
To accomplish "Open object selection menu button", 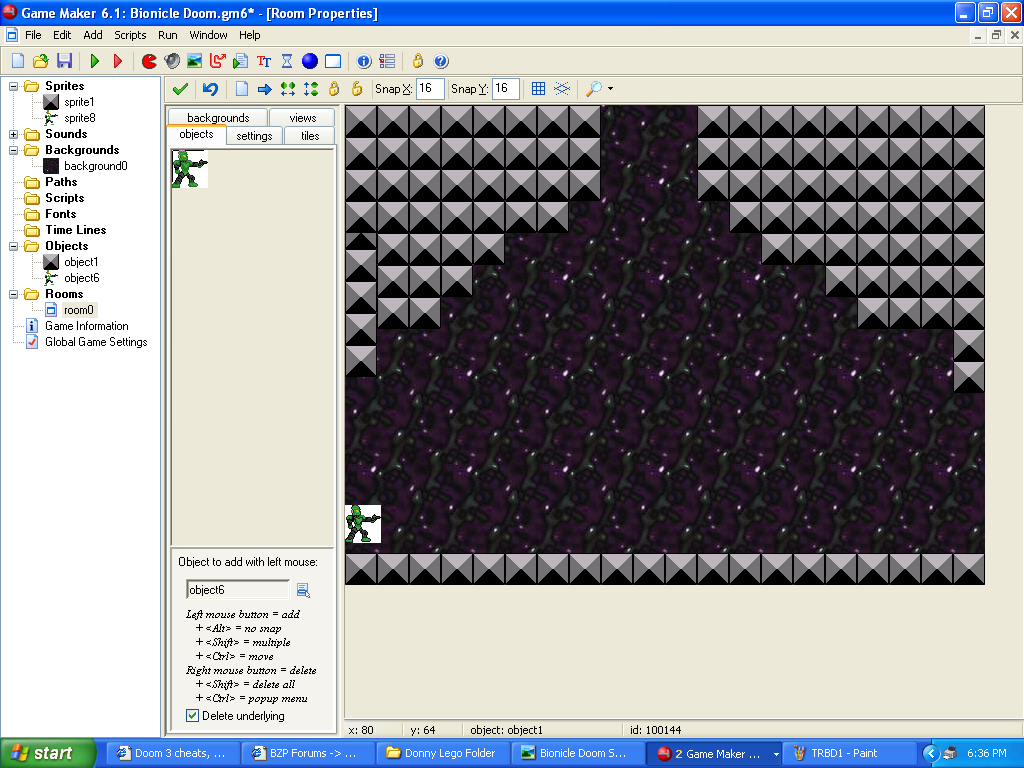I will tap(303, 590).
